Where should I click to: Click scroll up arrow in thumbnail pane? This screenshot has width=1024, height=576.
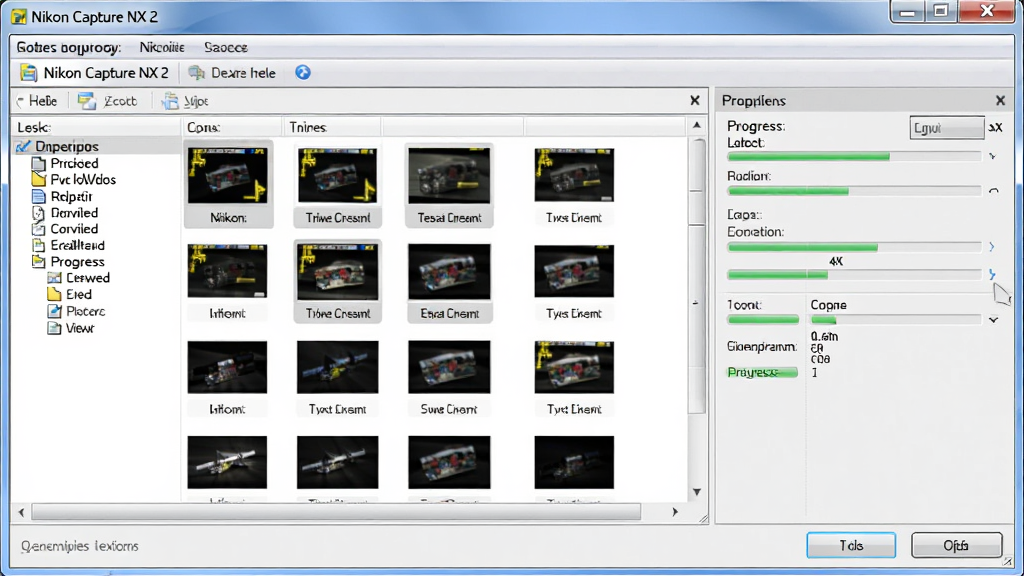click(697, 125)
